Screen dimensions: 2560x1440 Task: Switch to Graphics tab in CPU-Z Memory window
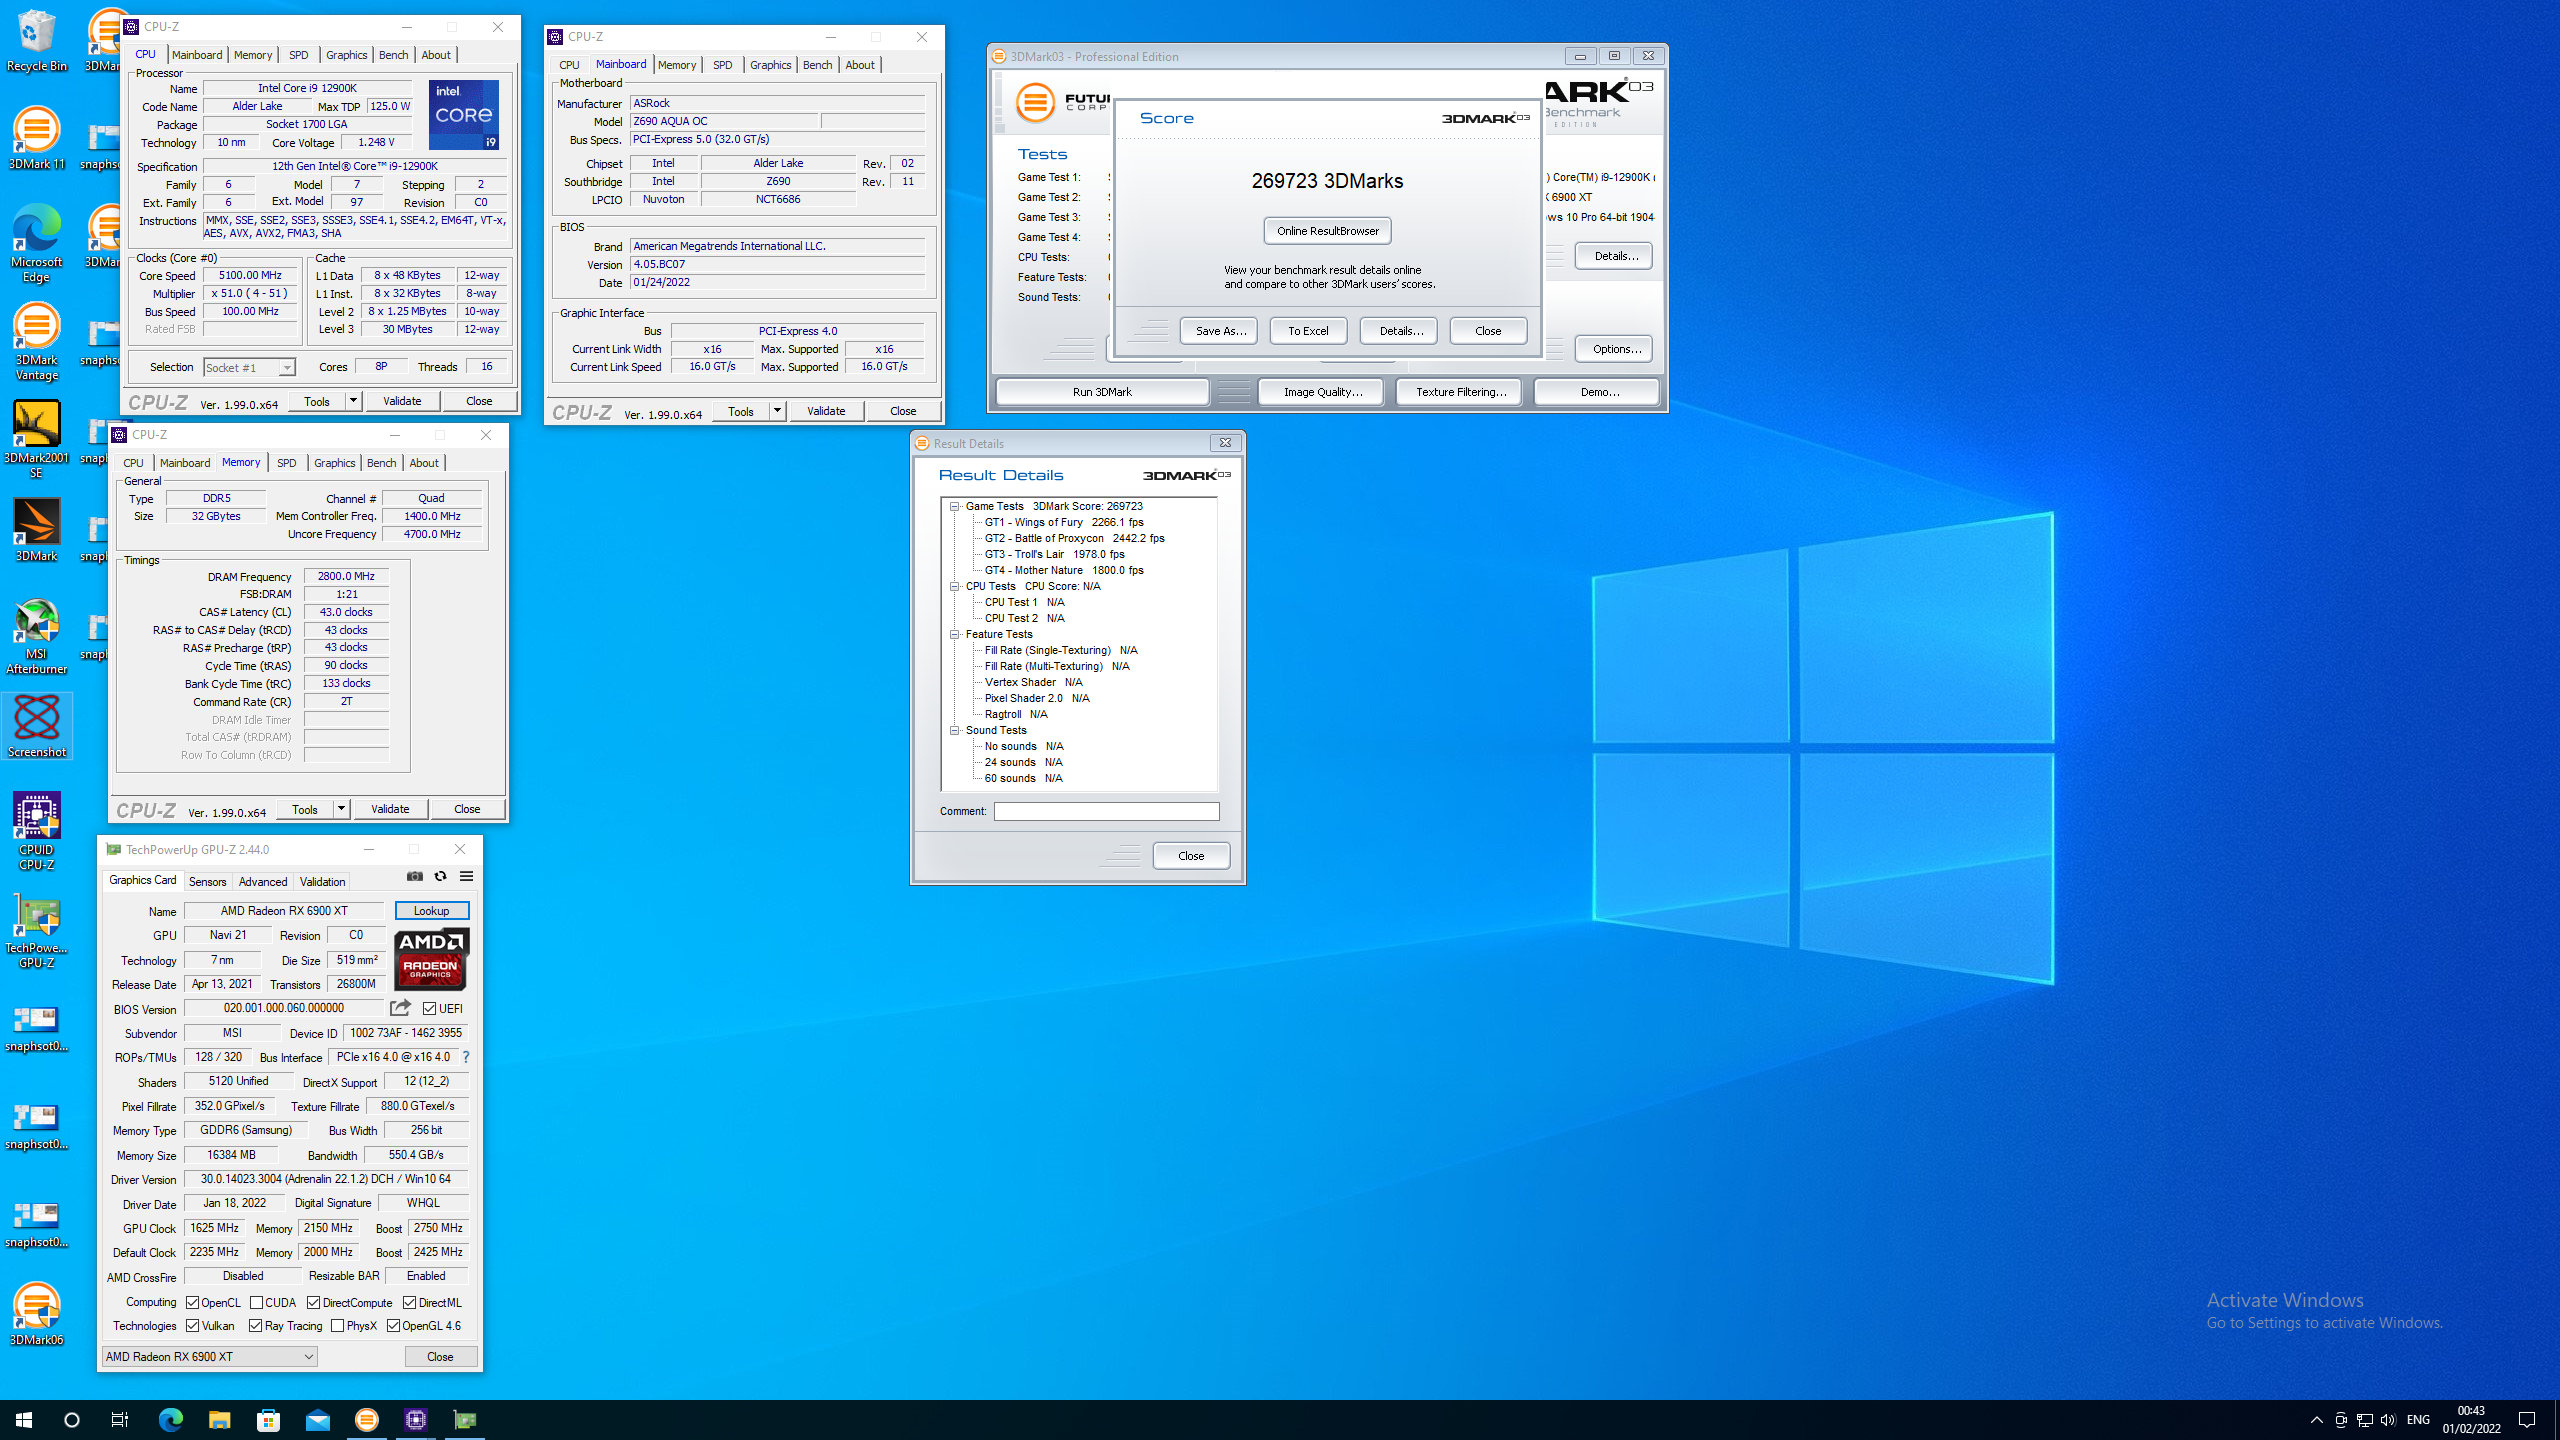tap(334, 463)
